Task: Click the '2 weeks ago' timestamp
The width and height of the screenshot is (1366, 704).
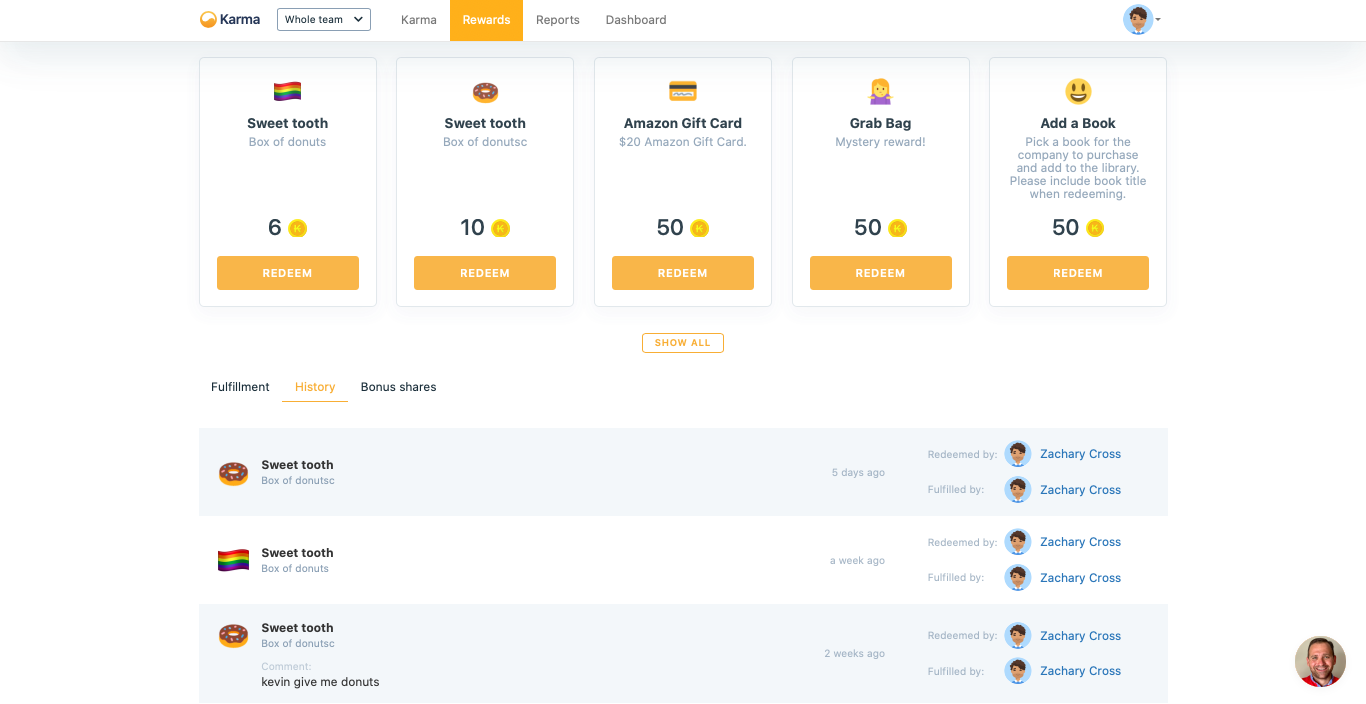Action: coord(854,654)
